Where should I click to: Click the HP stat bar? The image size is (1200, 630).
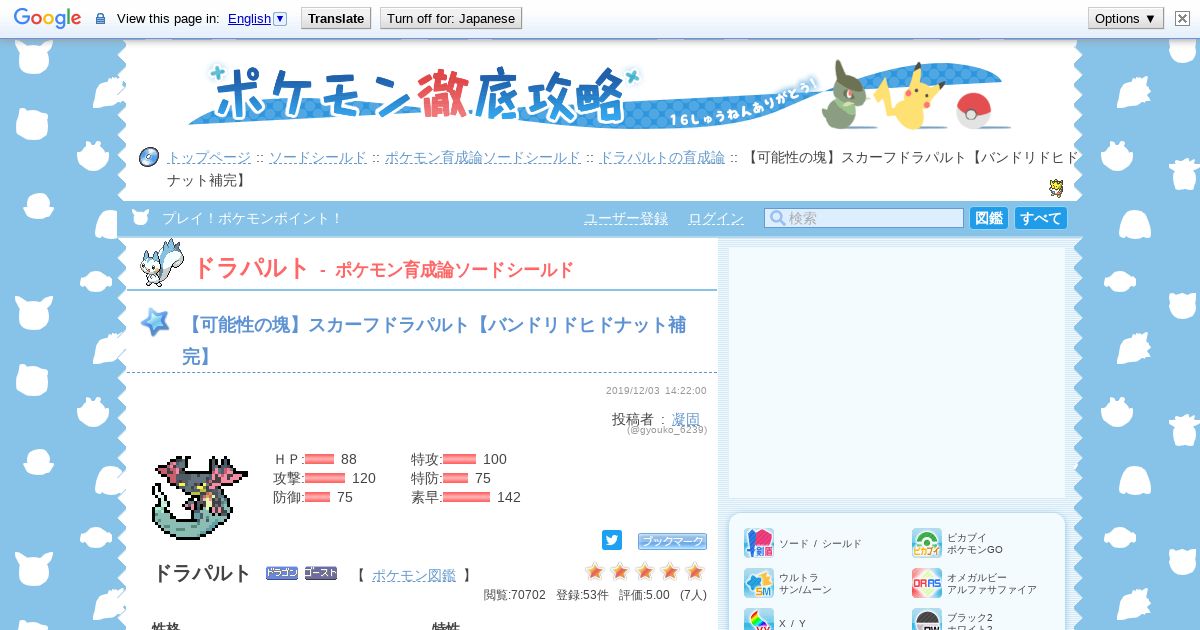tap(319, 460)
